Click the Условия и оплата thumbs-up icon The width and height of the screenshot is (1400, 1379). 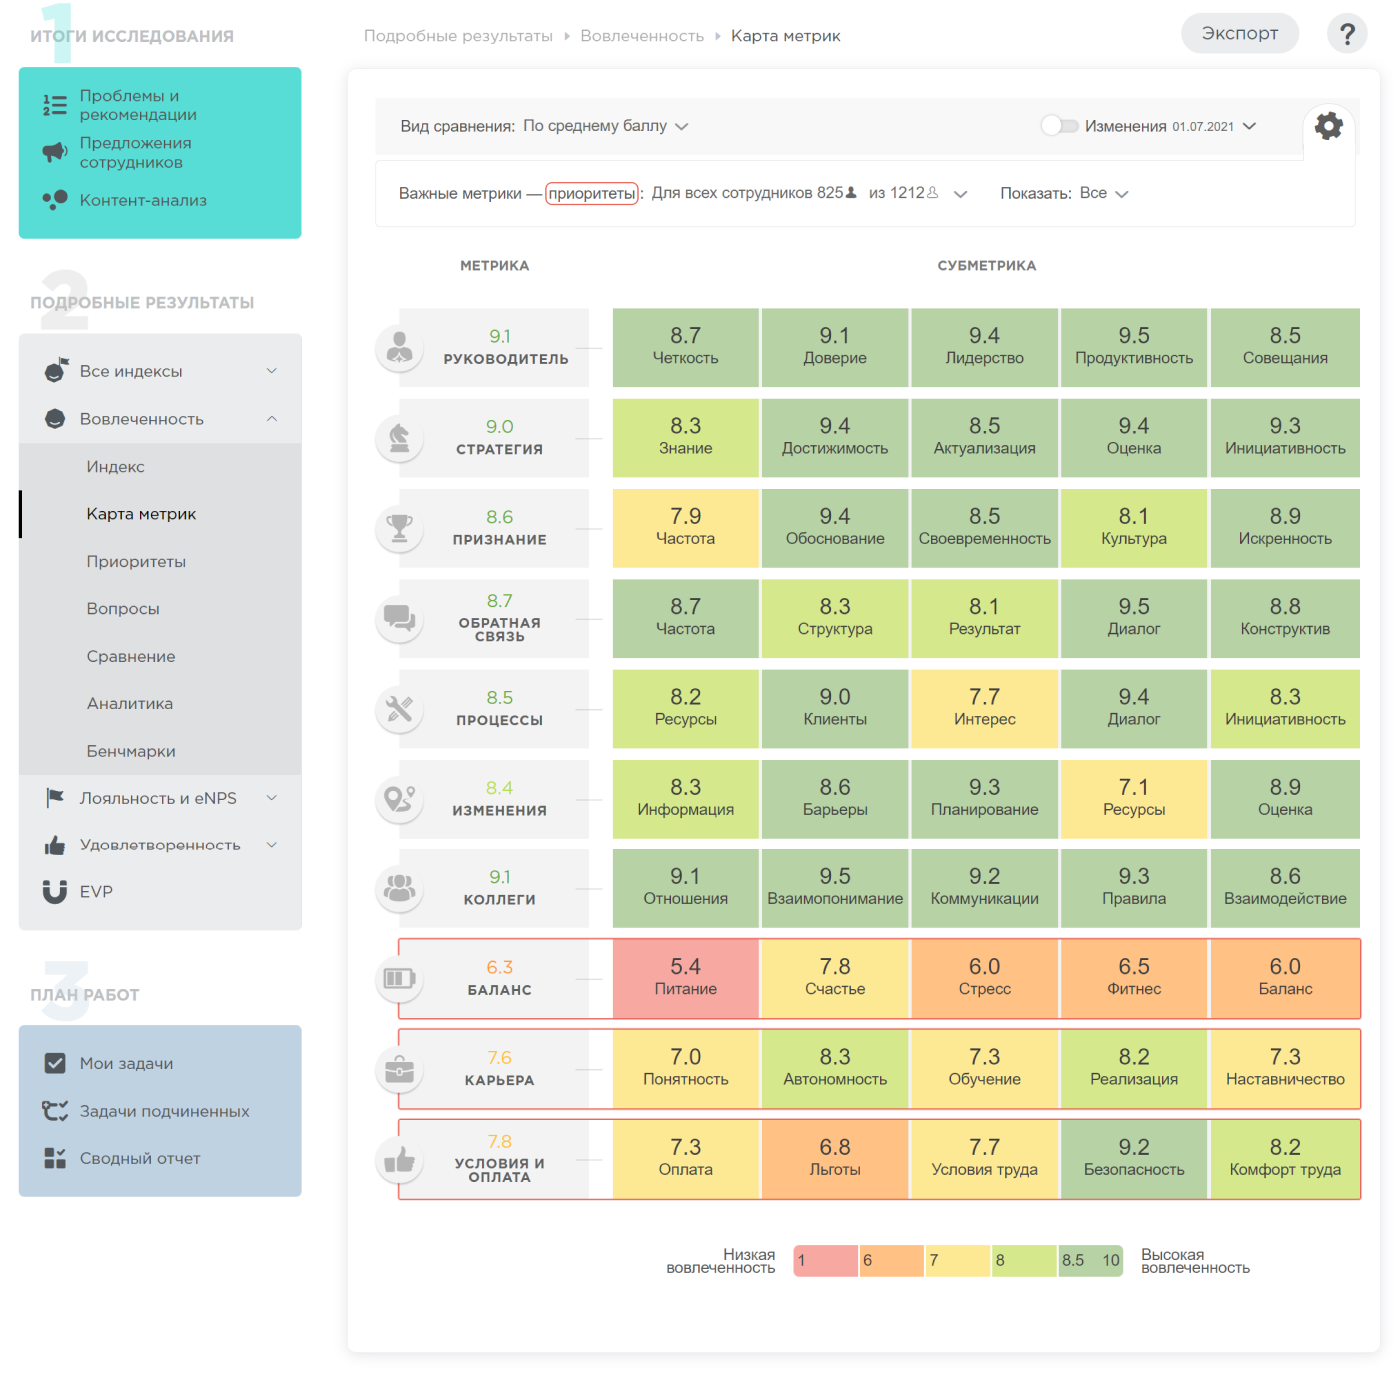pos(400,1159)
